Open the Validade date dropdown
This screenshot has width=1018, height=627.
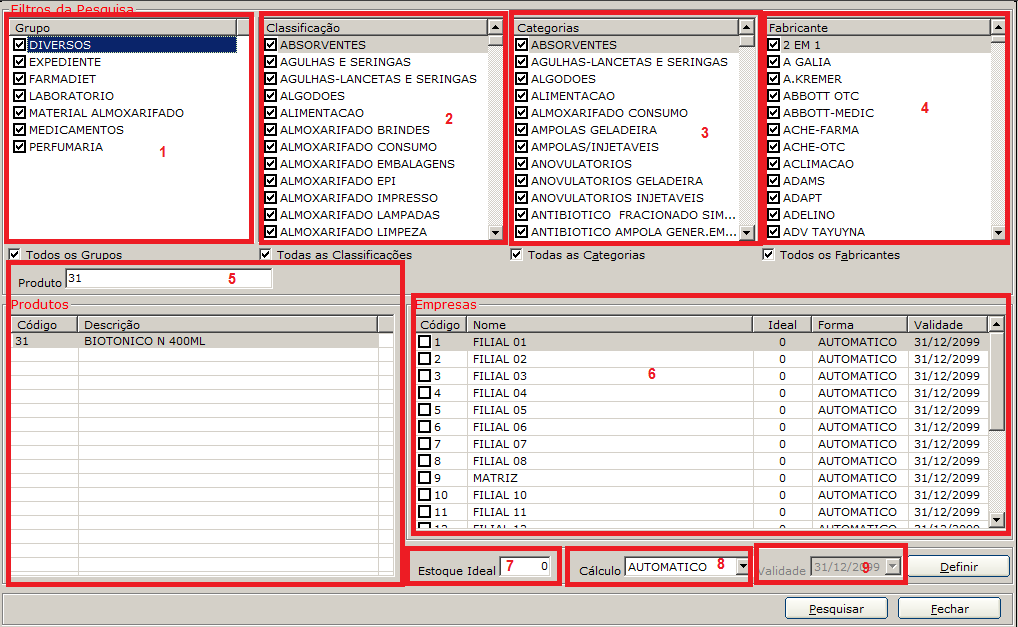893,567
